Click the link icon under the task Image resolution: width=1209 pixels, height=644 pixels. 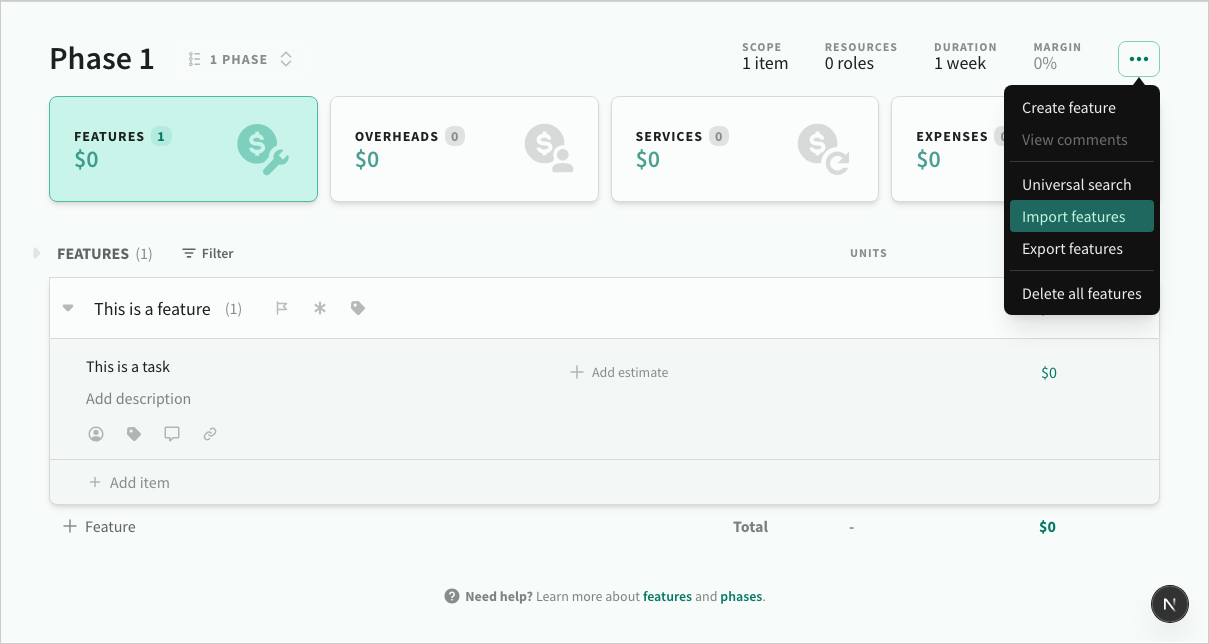pos(210,434)
